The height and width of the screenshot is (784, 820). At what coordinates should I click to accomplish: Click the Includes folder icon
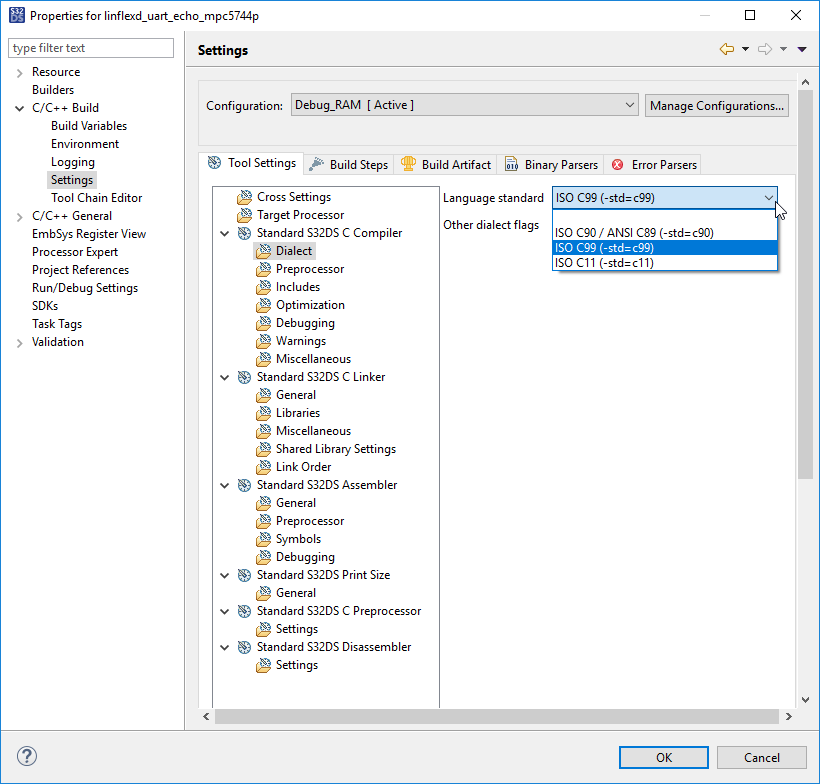click(264, 287)
